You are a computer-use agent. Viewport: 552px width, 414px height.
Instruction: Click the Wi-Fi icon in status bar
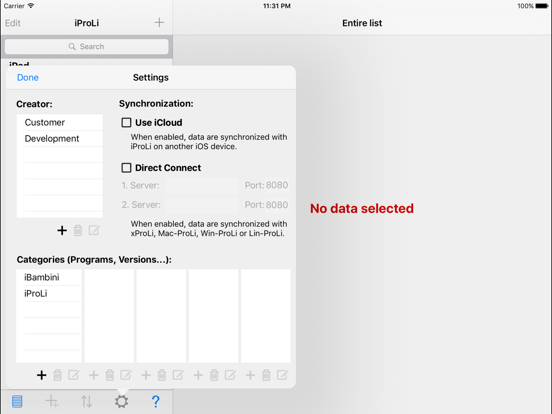[31, 6]
